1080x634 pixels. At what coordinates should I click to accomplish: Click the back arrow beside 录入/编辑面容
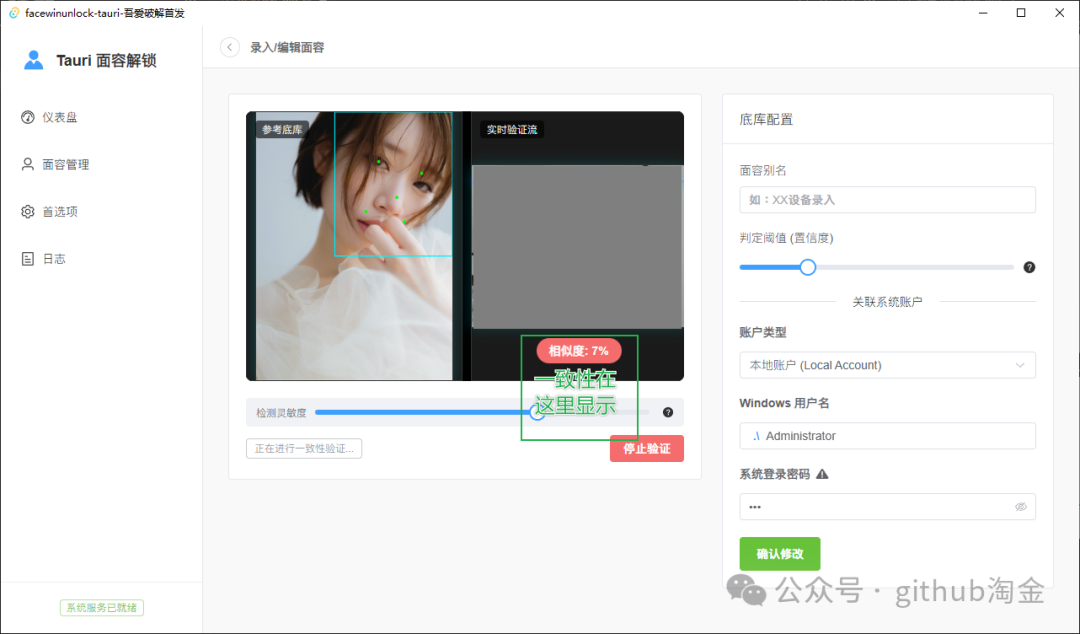click(229, 46)
